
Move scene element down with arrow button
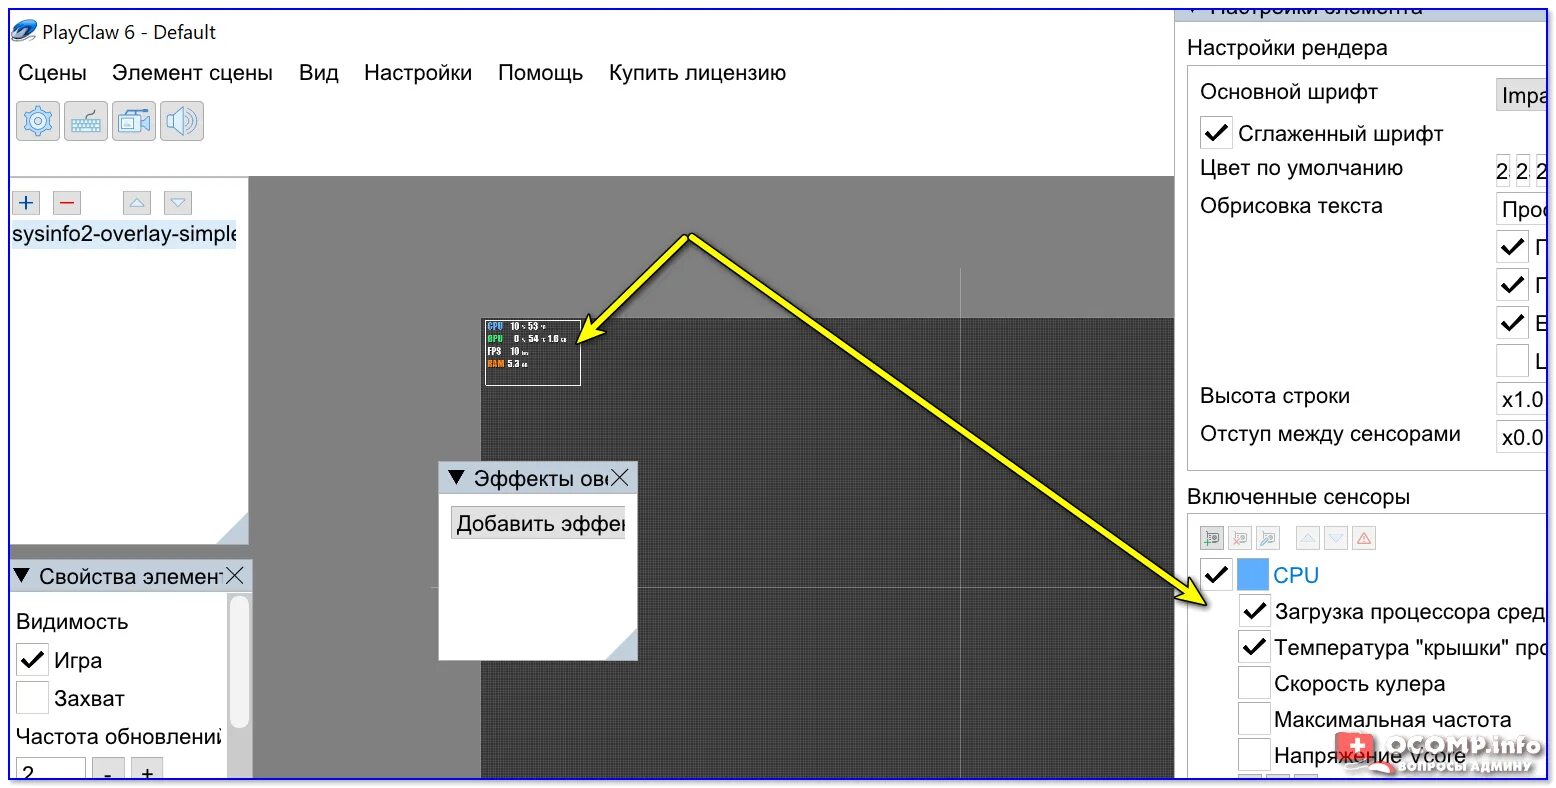click(178, 203)
